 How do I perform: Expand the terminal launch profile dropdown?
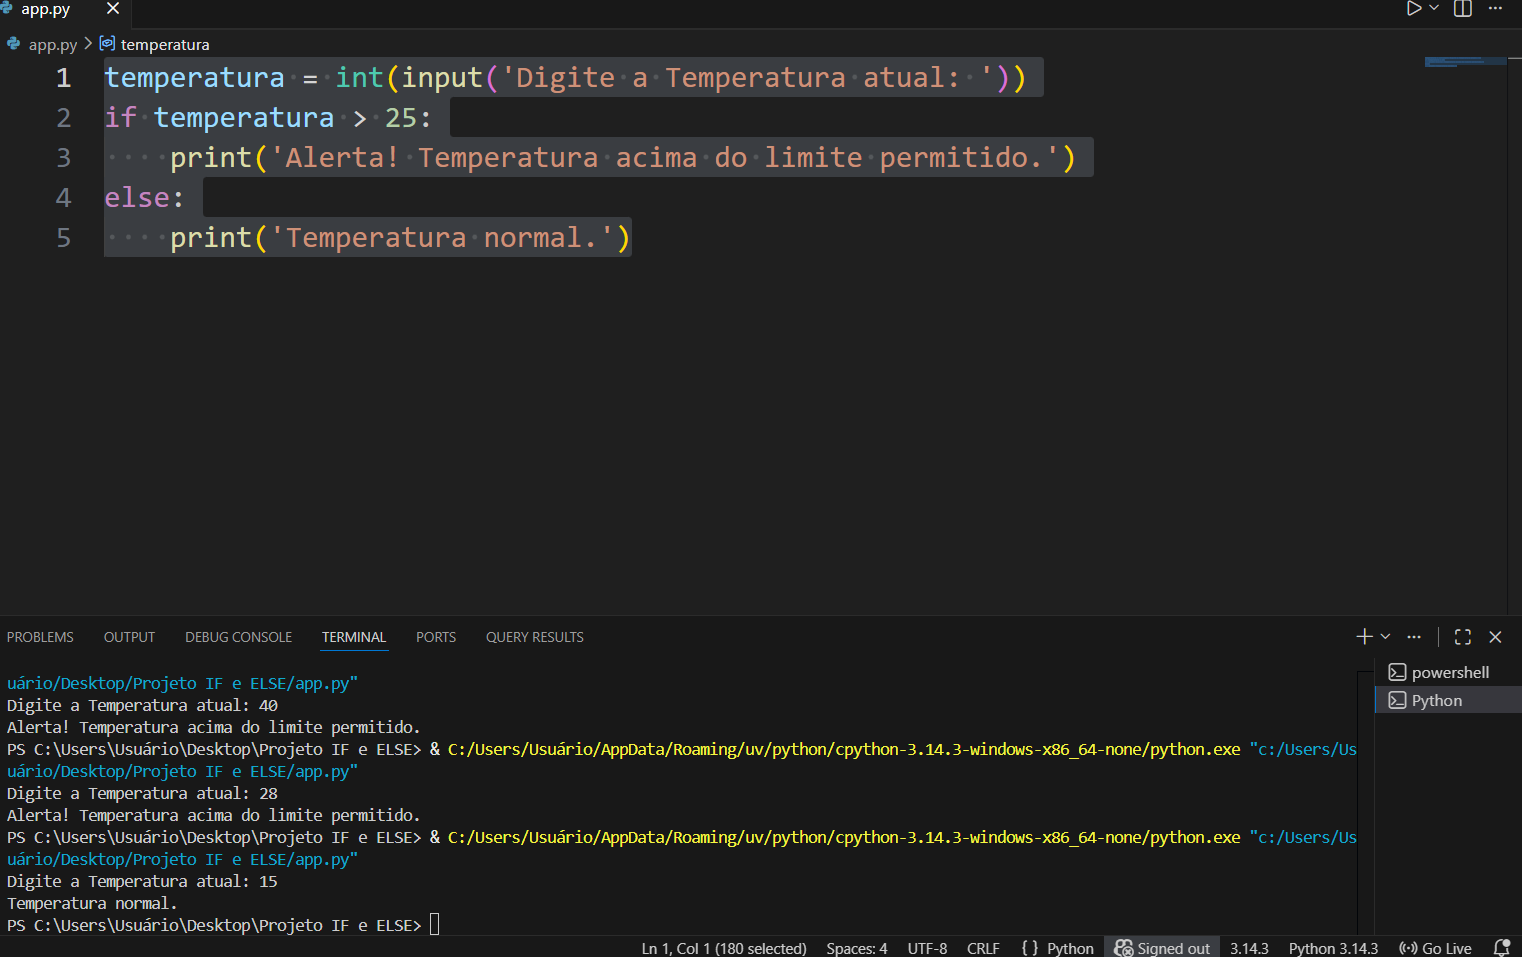1385,637
